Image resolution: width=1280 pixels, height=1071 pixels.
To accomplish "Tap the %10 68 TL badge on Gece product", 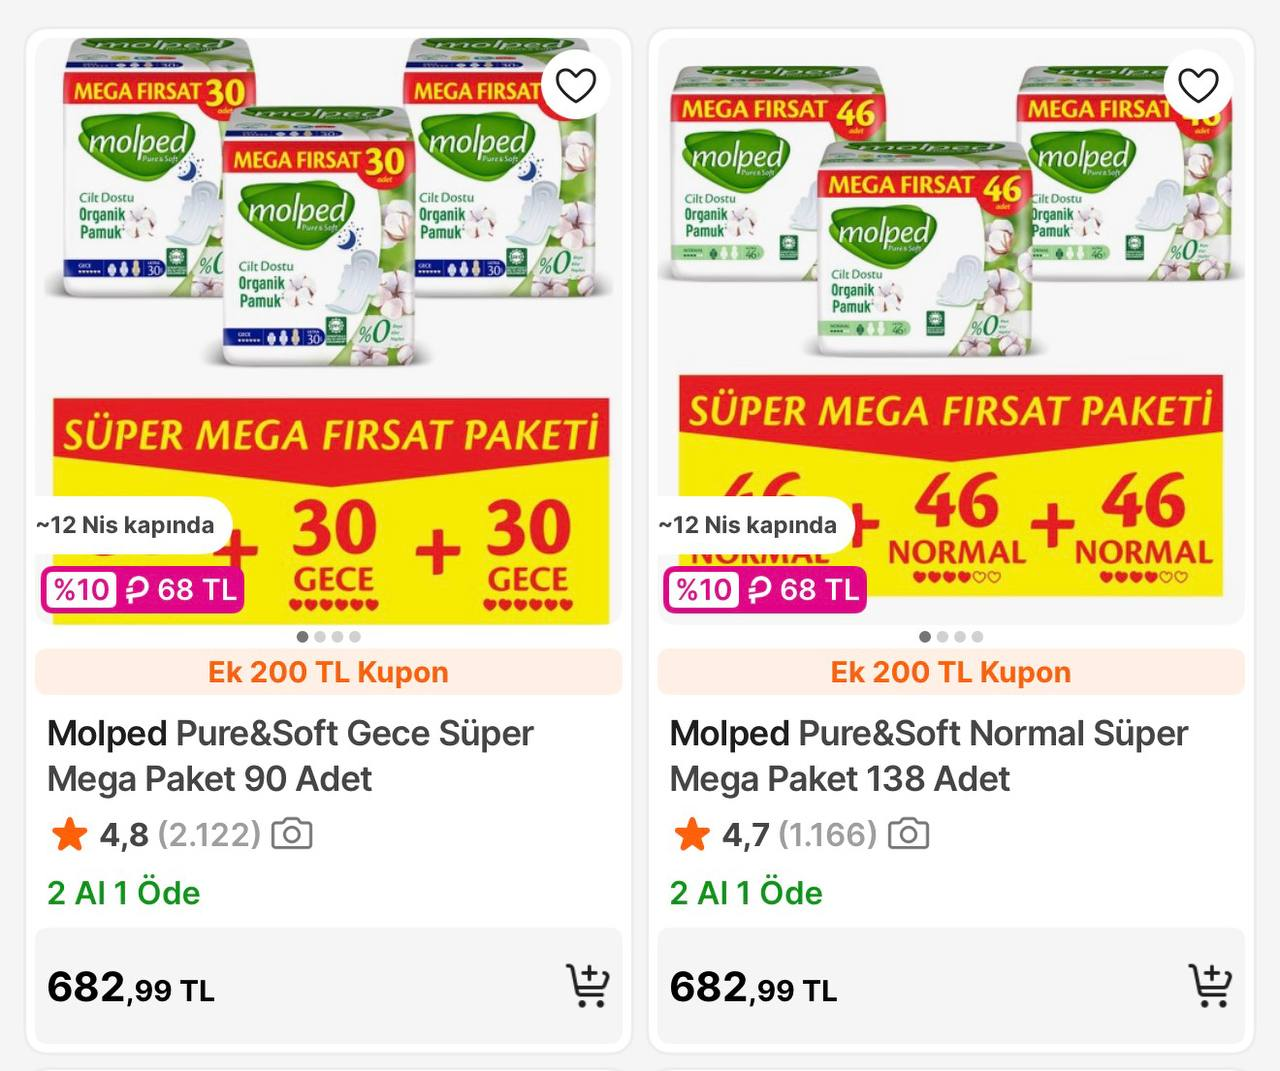I will click(142, 590).
